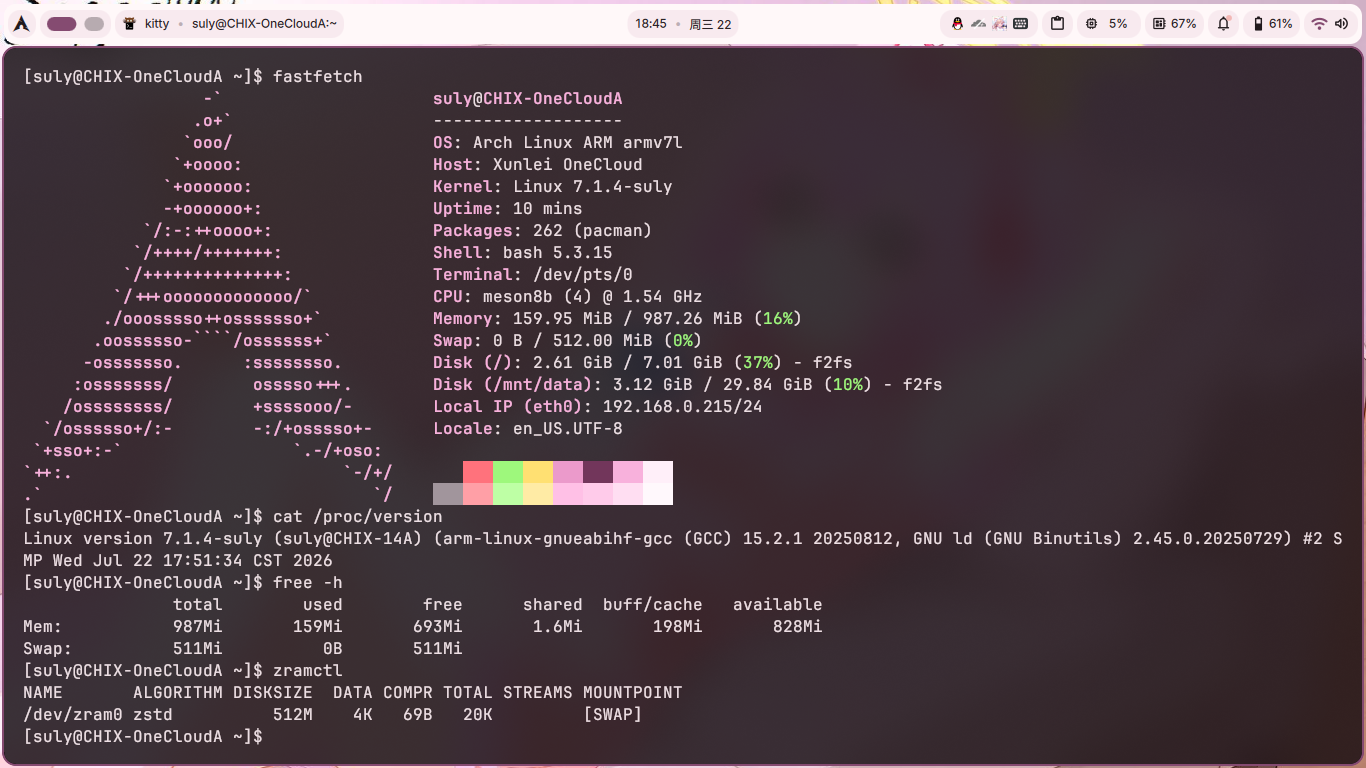Screen dimensions: 1366x768
Task: Open the clipboard manager icon
Action: point(1057,24)
